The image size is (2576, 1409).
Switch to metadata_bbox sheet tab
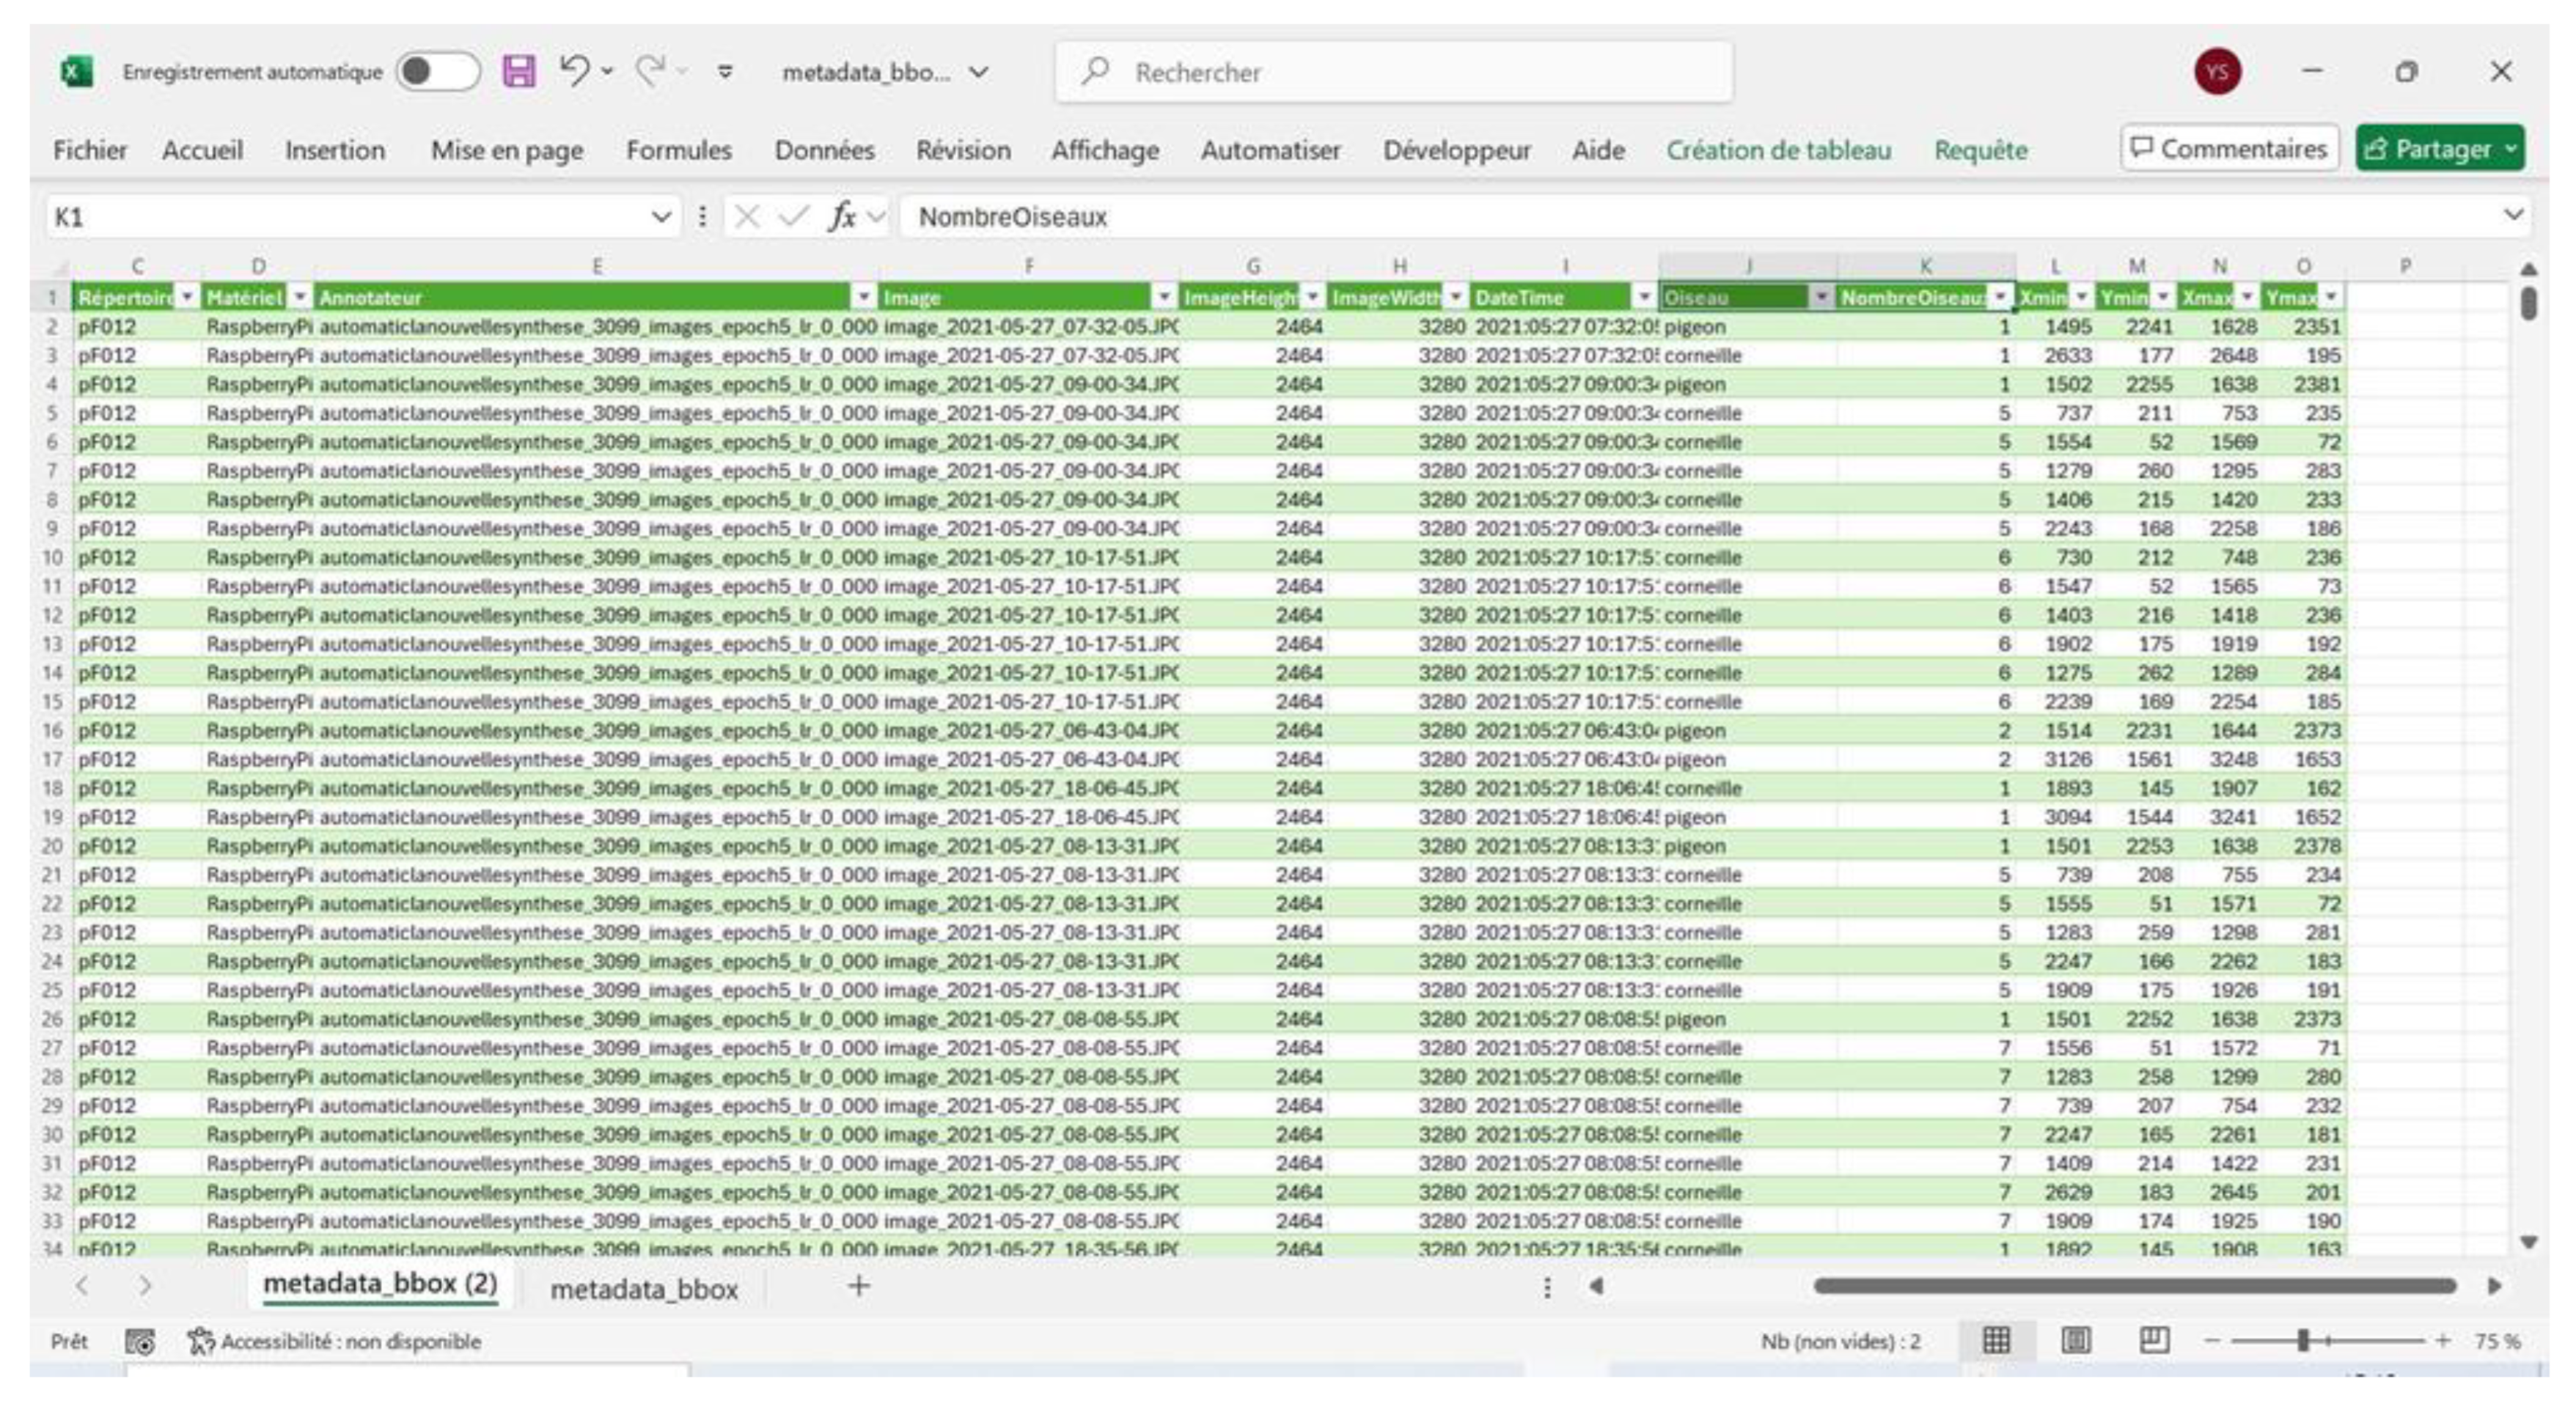644,1289
